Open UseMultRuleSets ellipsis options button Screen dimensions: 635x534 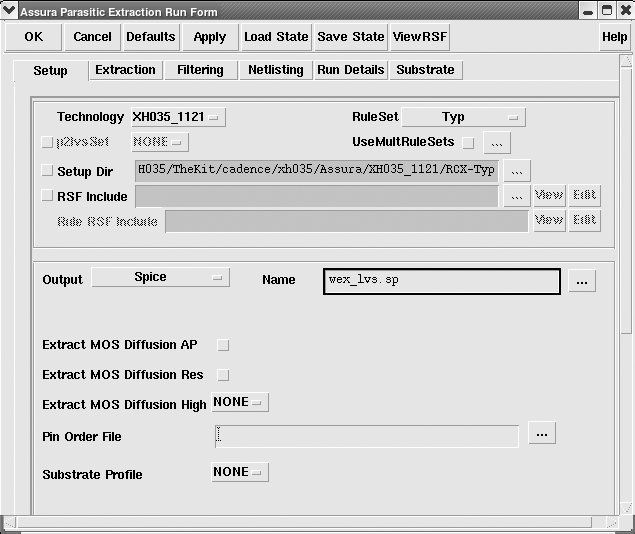pos(497,143)
